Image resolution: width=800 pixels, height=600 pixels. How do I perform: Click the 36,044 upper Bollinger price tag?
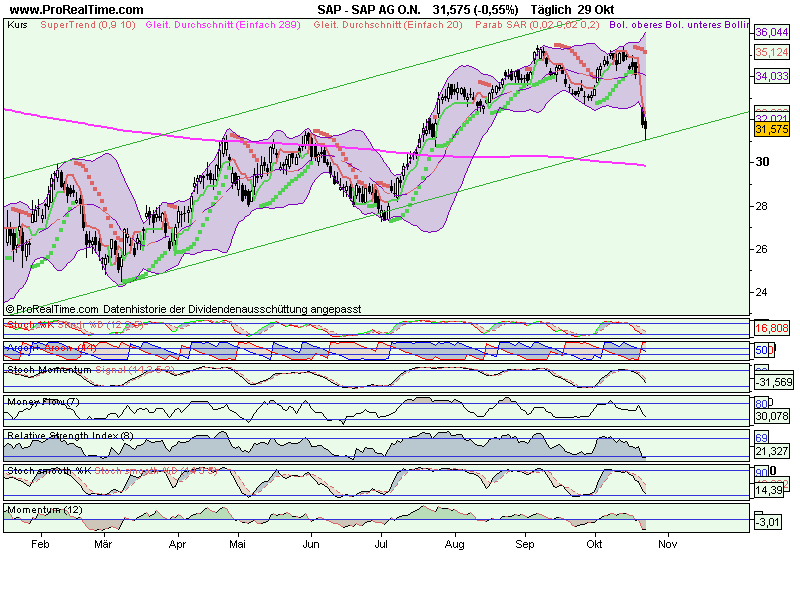[771, 32]
